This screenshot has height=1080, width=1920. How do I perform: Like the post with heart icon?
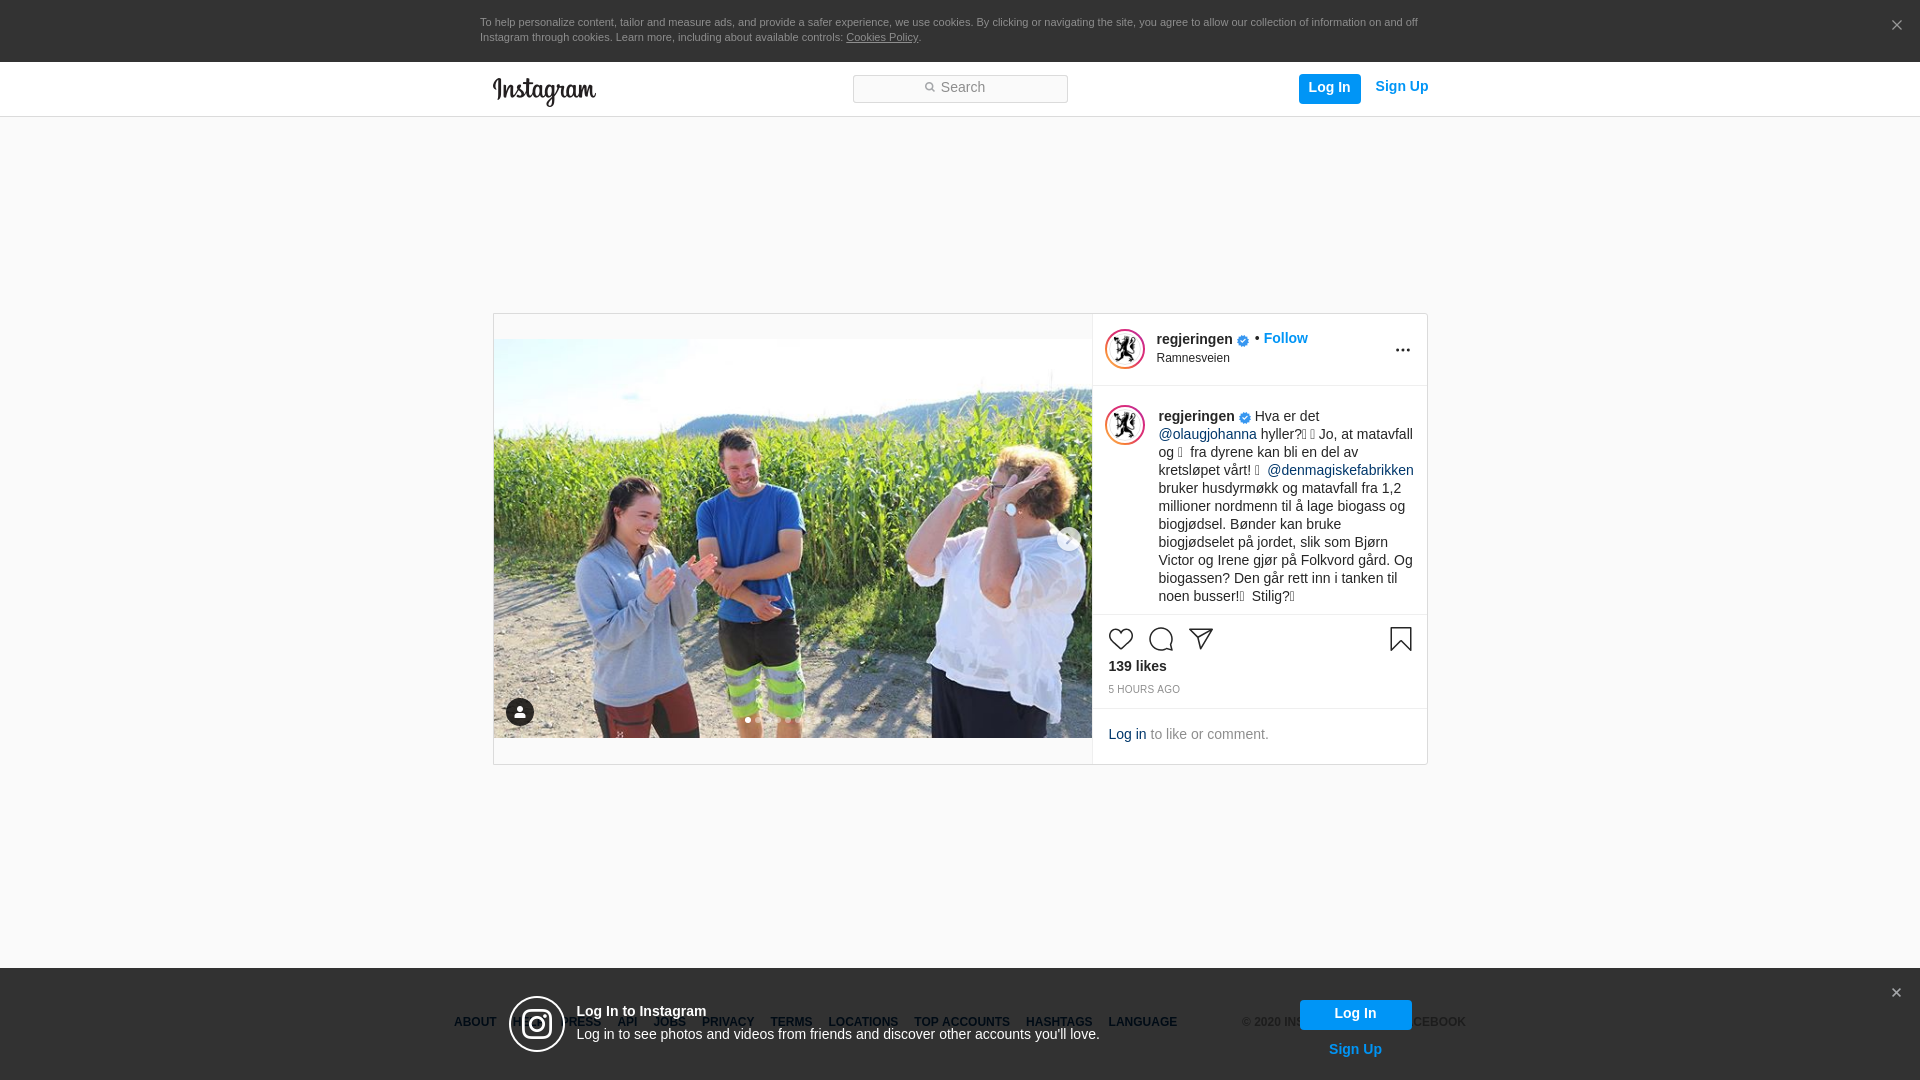point(1120,639)
